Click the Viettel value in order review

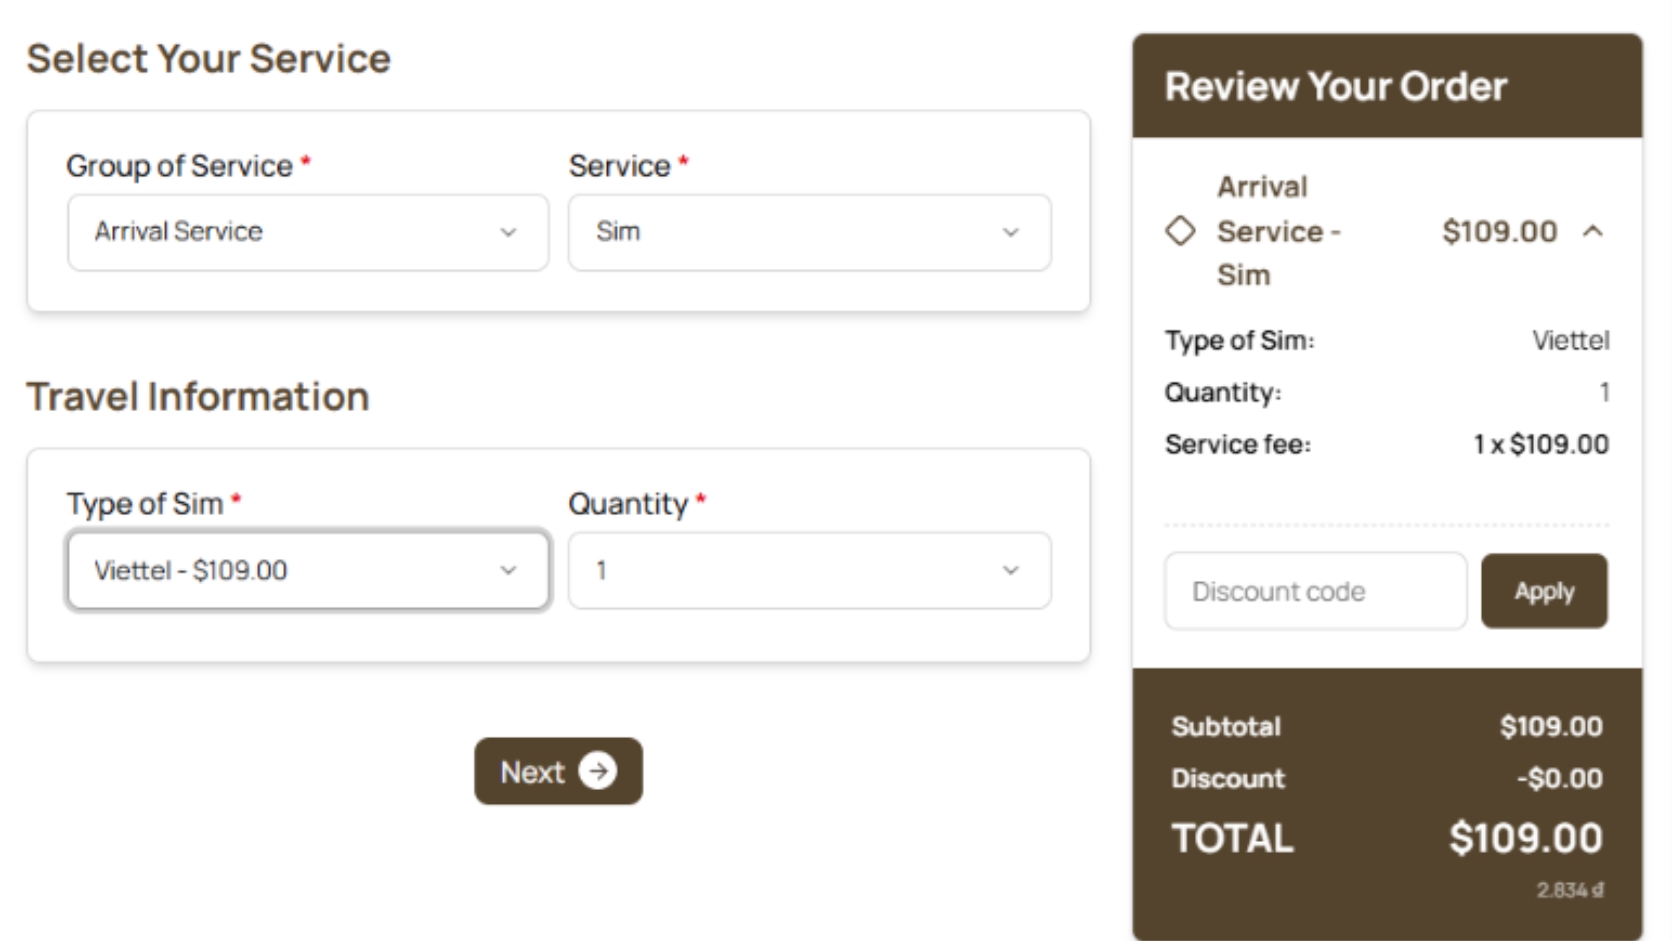tap(1571, 341)
